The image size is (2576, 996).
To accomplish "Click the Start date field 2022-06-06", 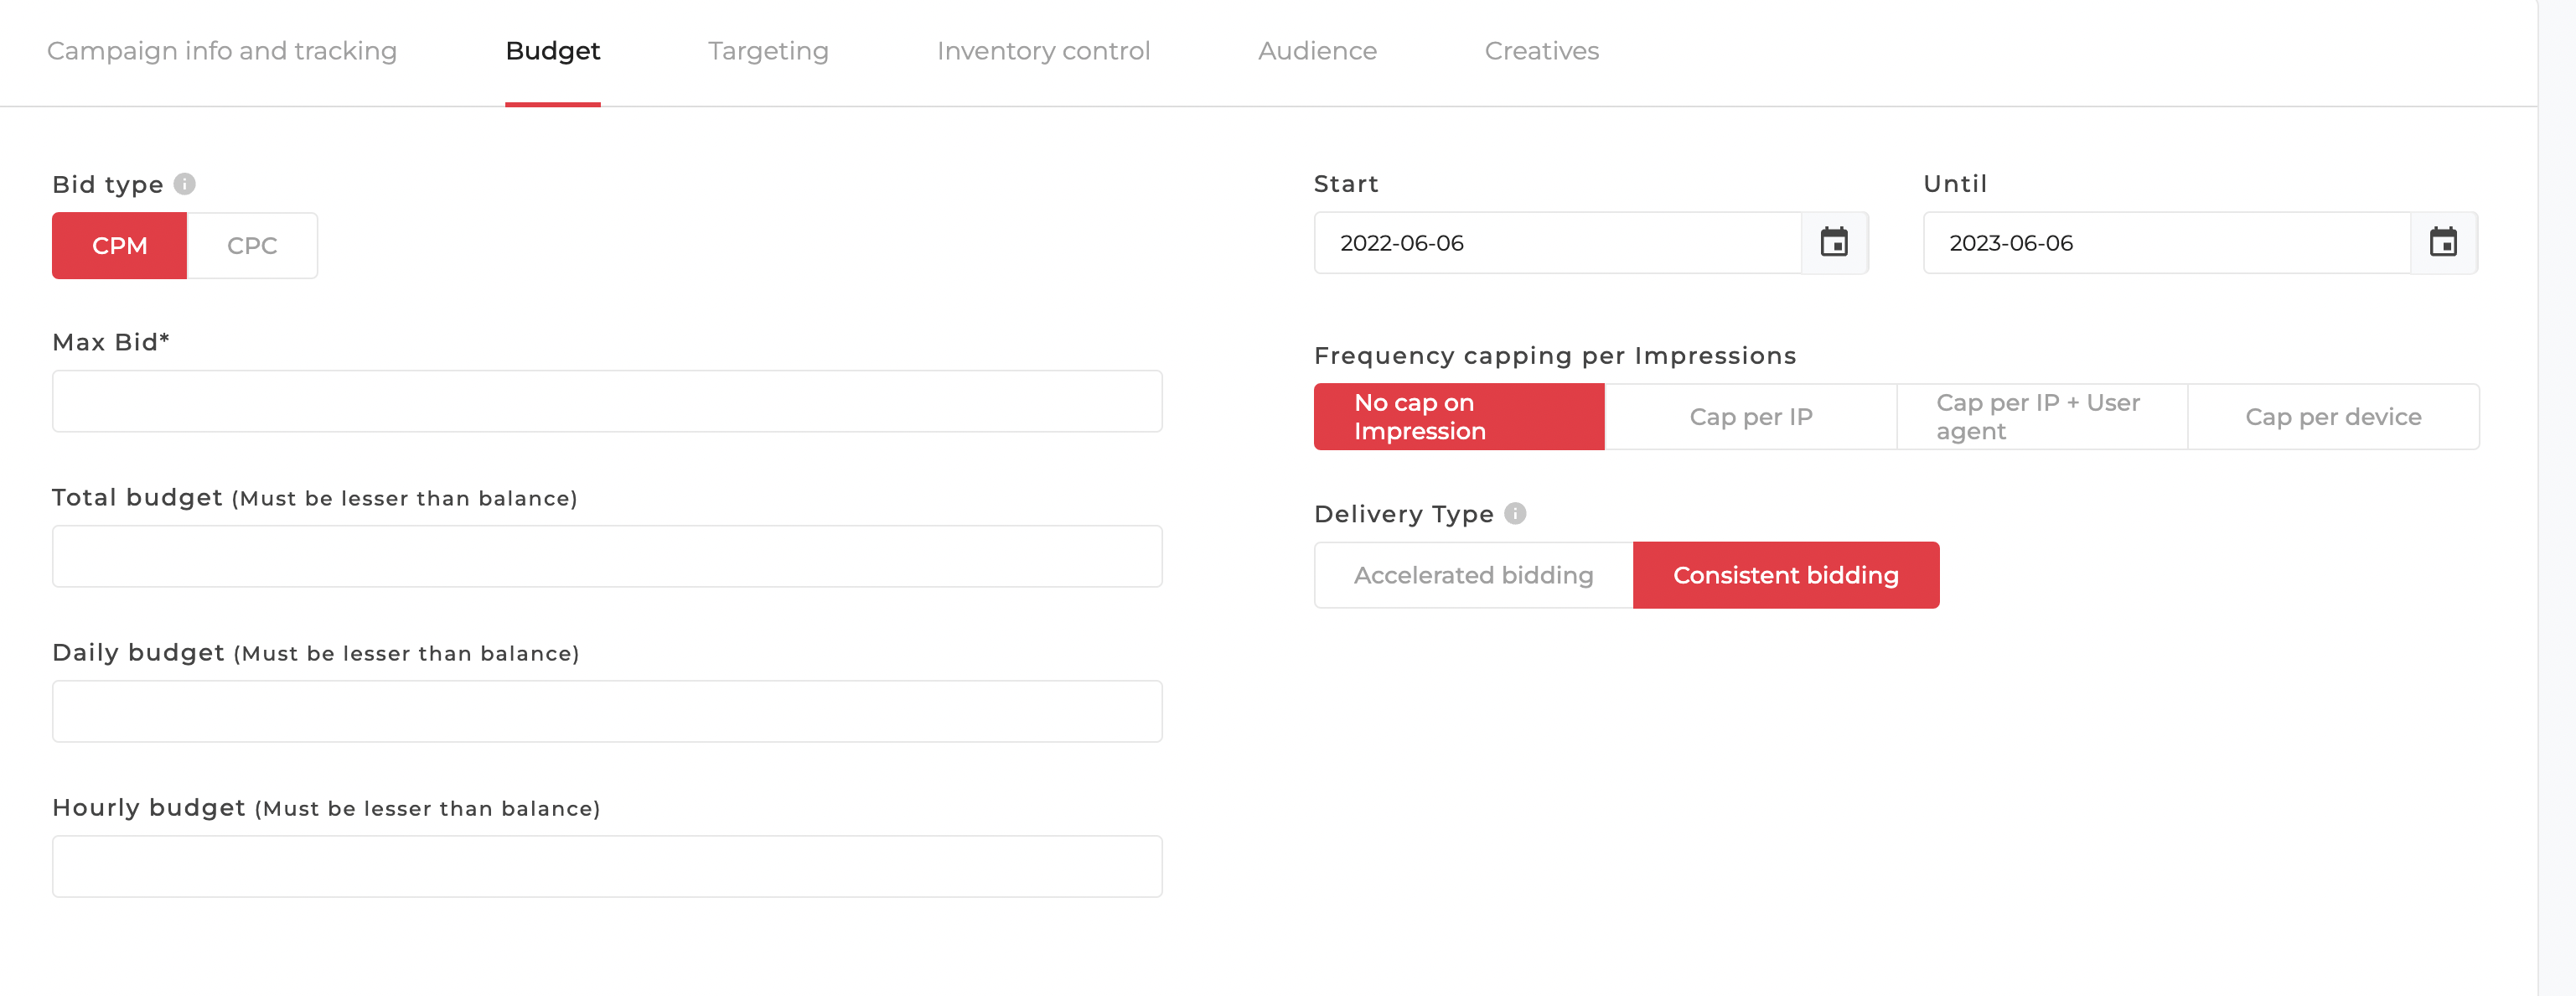I will coord(1558,243).
